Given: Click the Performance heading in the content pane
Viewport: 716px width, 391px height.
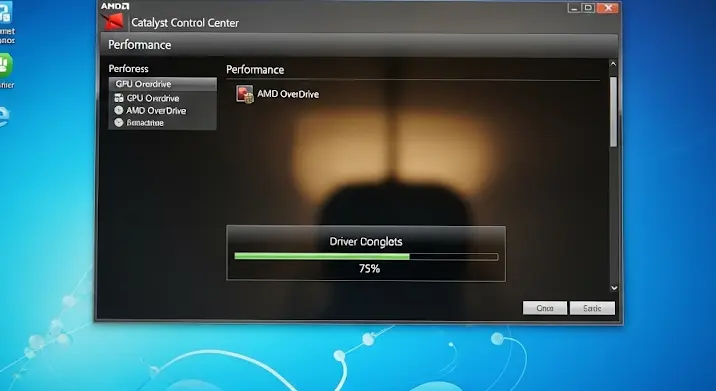Looking at the screenshot, I should [x=255, y=69].
